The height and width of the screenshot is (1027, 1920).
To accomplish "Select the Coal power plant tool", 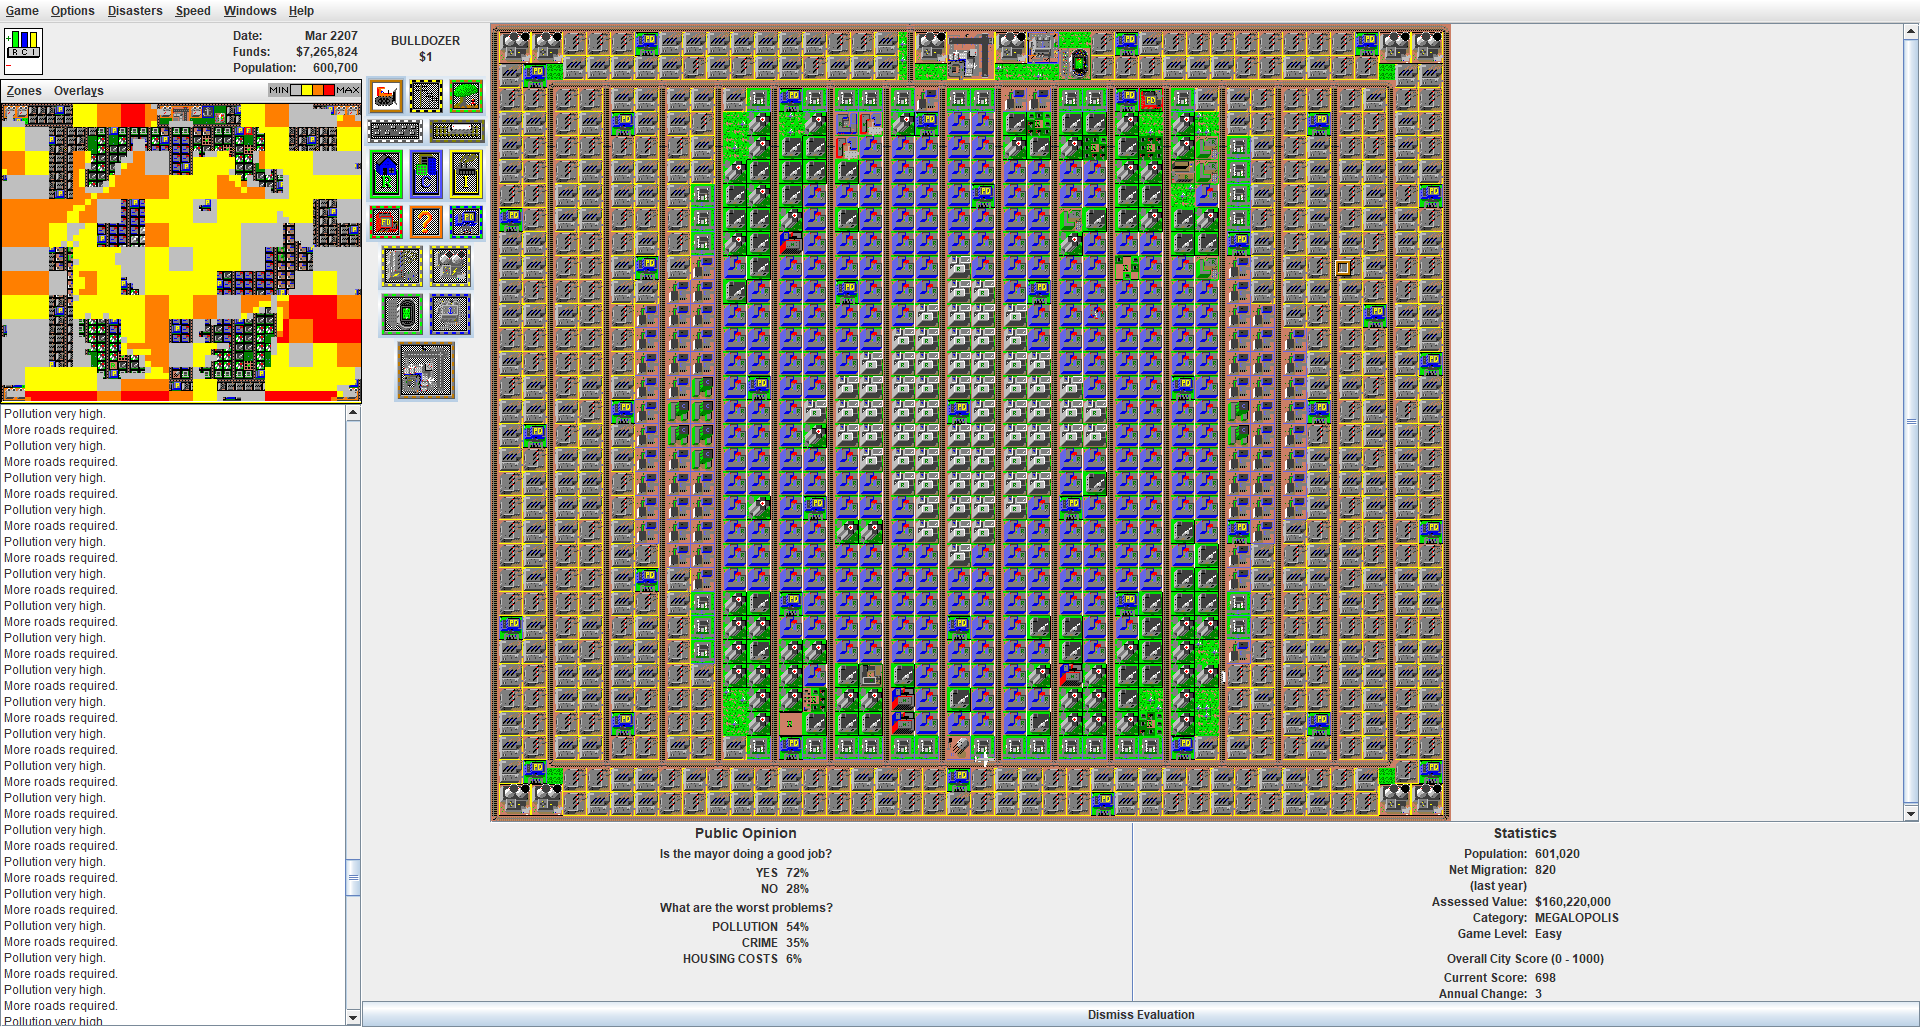I will (x=402, y=267).
